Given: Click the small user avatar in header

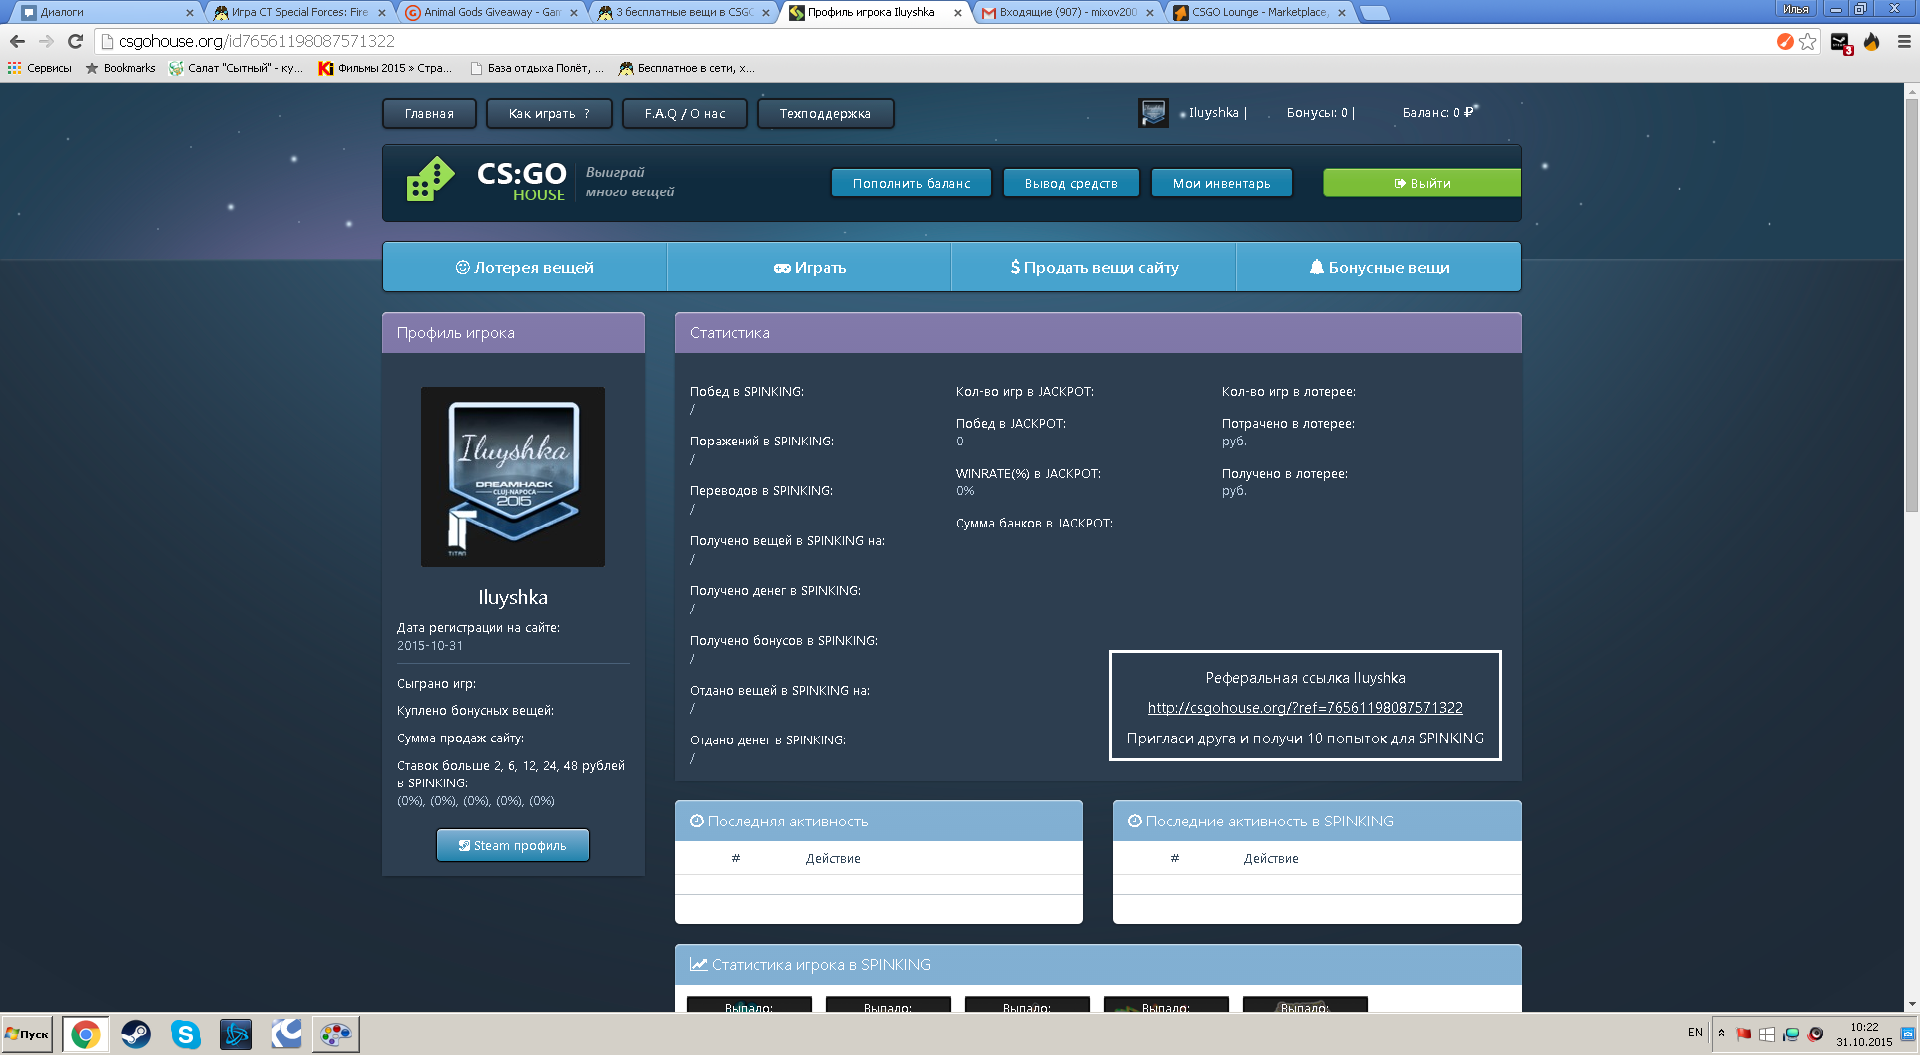Looking at the screenshot, I should [x=1153, y=113].
